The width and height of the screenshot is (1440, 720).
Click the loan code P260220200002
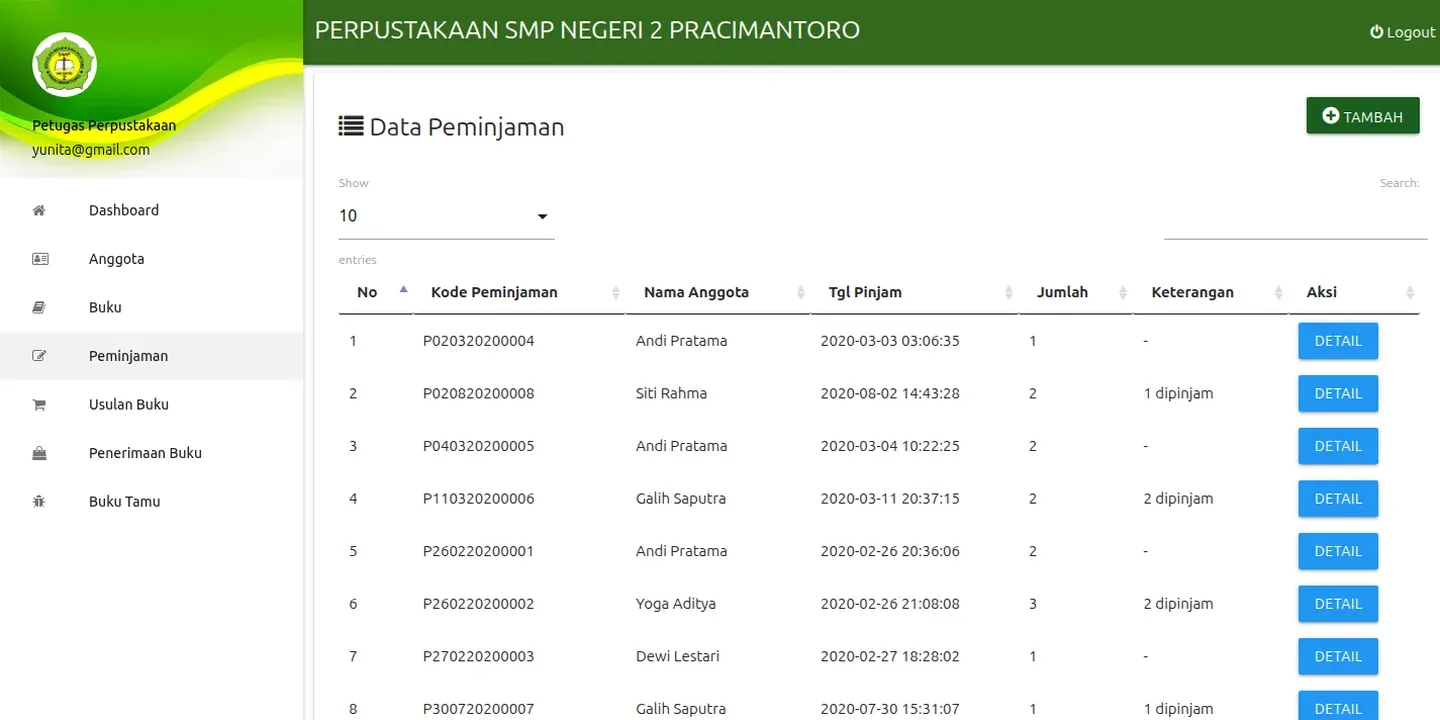click(x=478, y=604)
